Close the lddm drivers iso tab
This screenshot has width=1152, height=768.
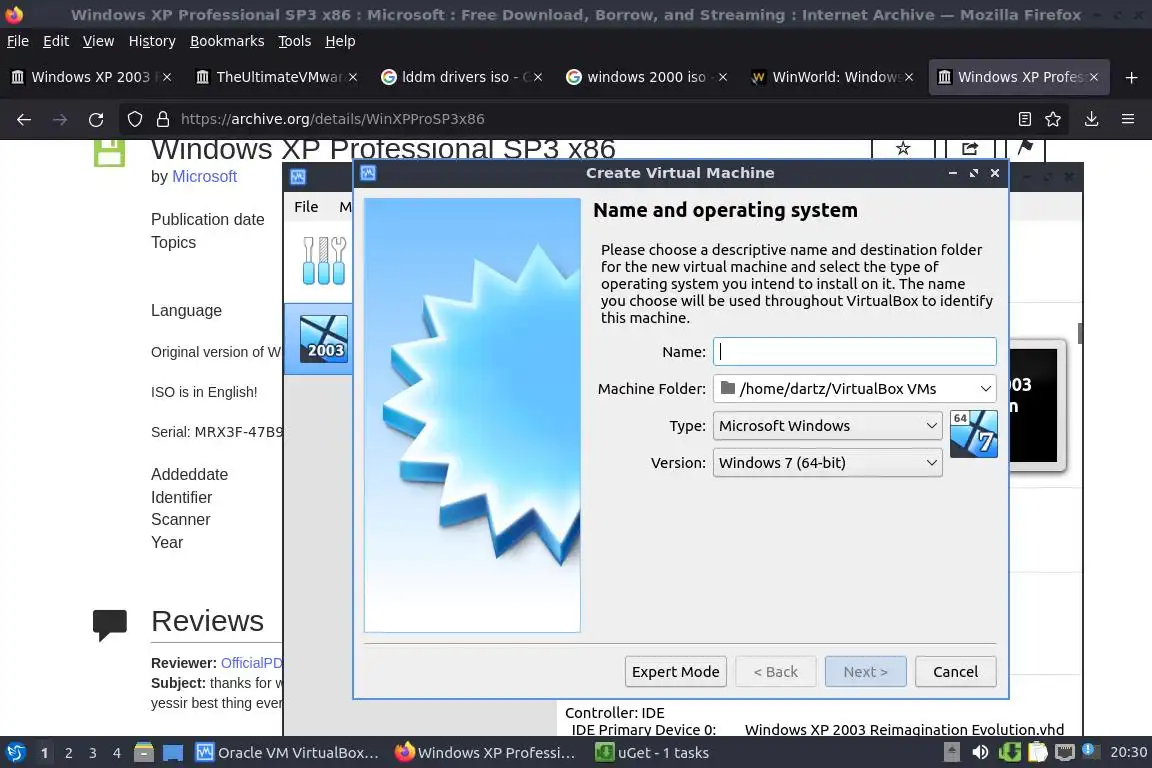[x=538, y=77]
